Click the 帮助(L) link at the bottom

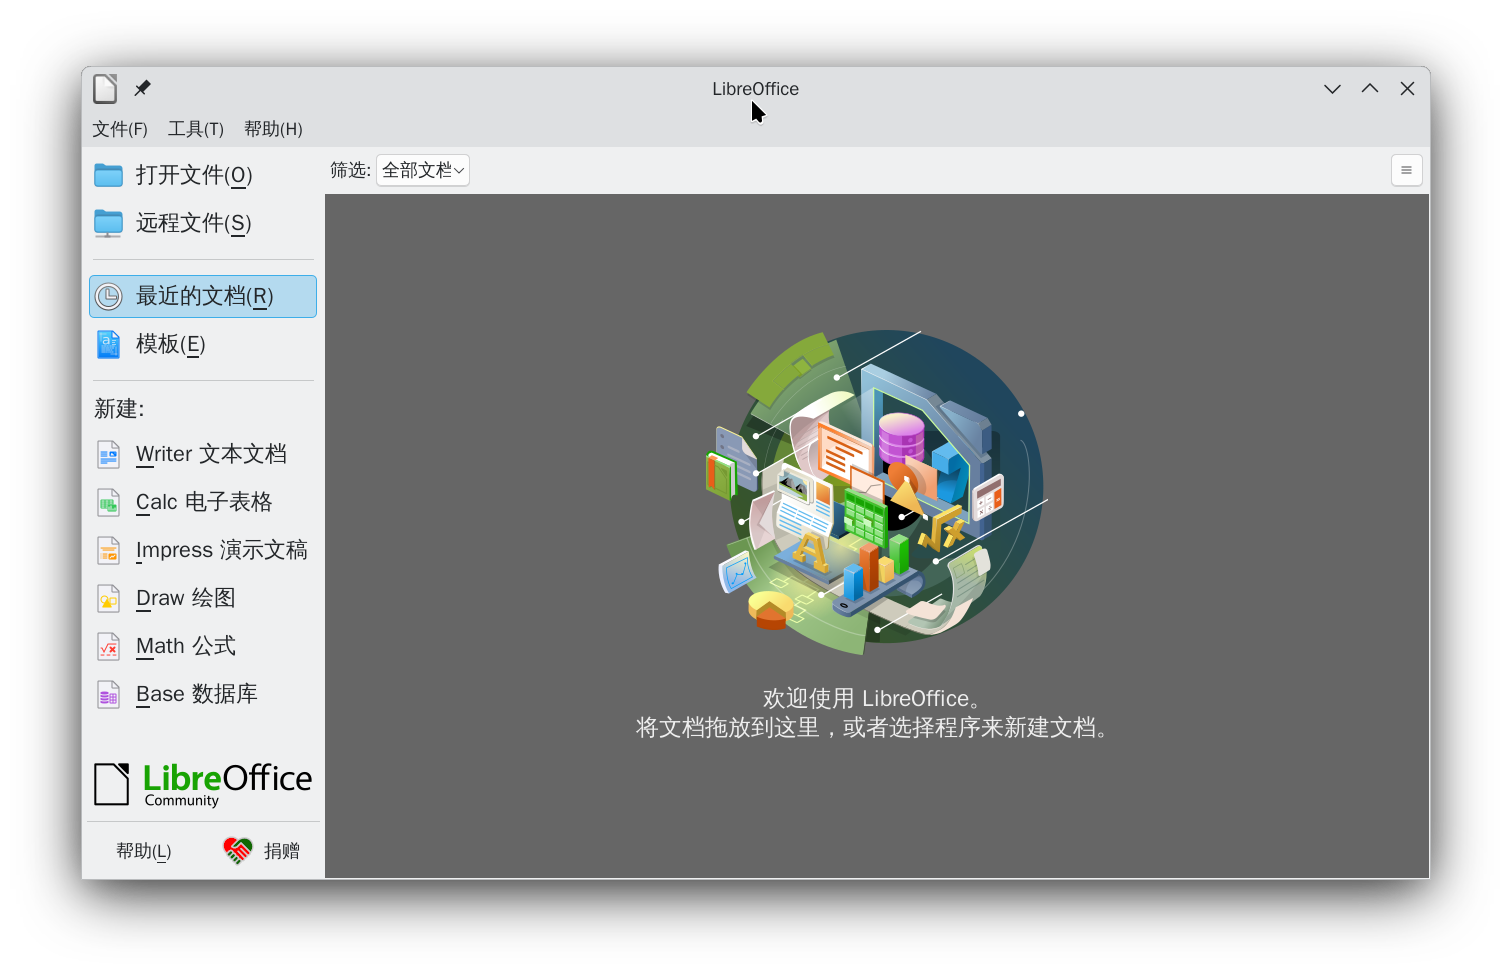pyautogui.click(x=142, y=851)
